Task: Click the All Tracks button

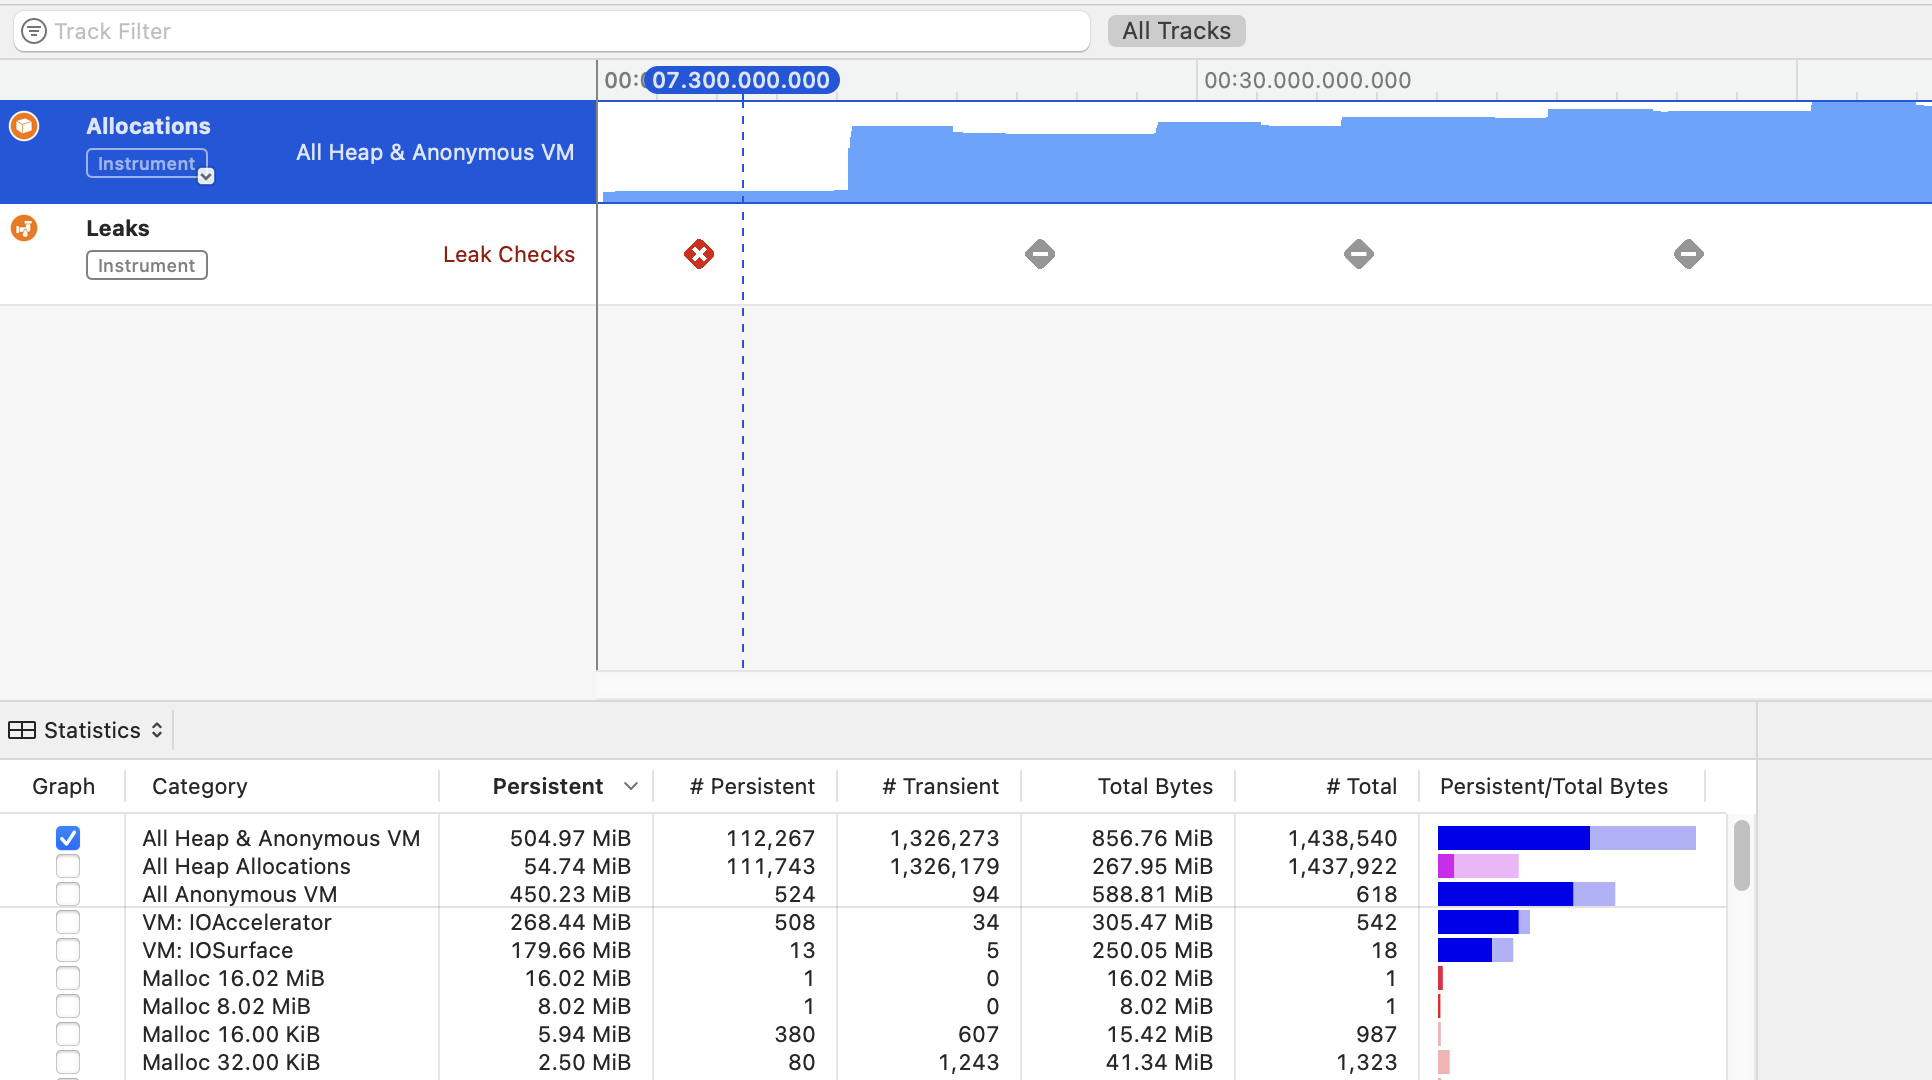Action: pyautogui.click(x=1176, y=31)
